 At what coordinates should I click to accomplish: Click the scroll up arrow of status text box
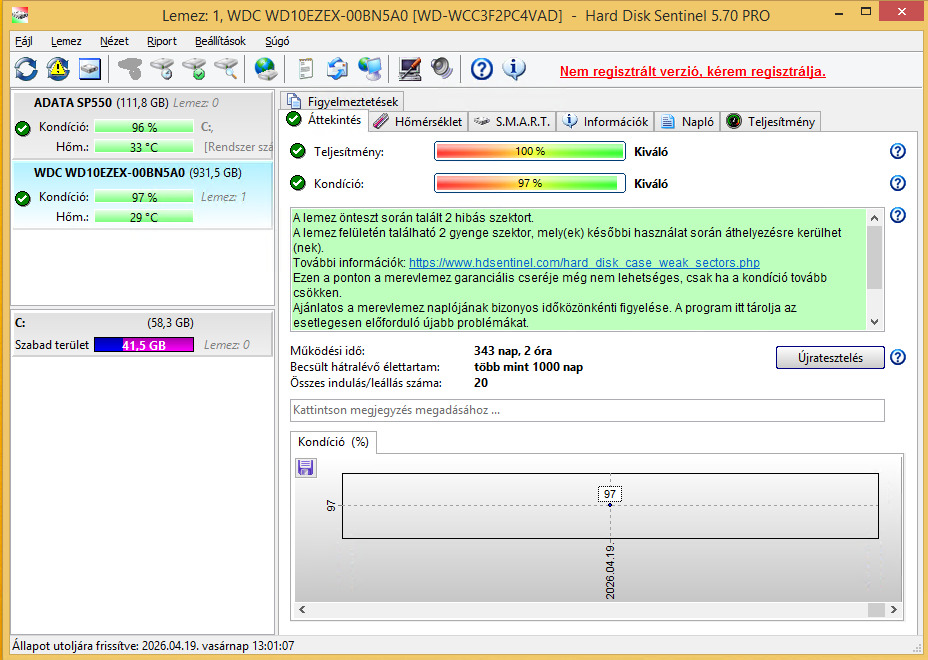(x=874, y=218)
